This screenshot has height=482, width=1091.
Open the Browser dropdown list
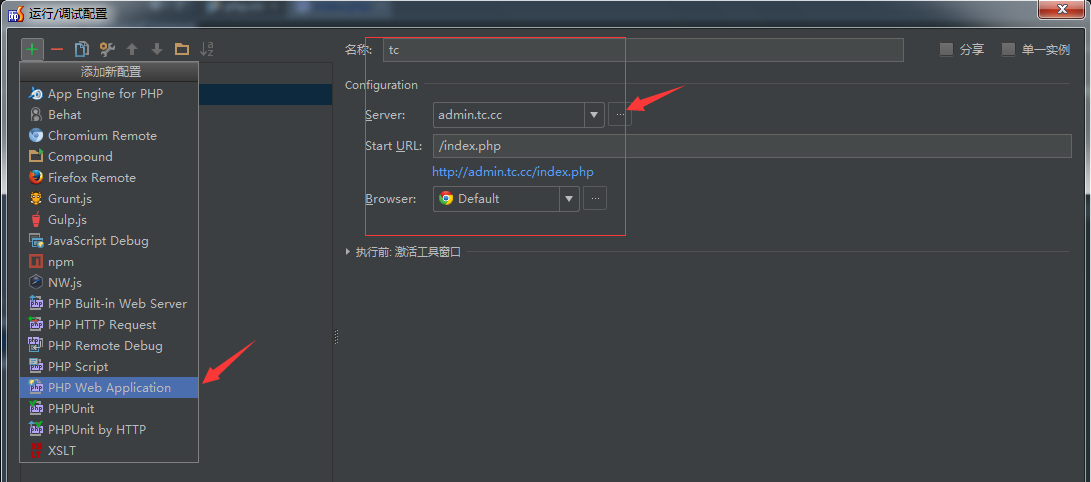[x=569, y=199]
